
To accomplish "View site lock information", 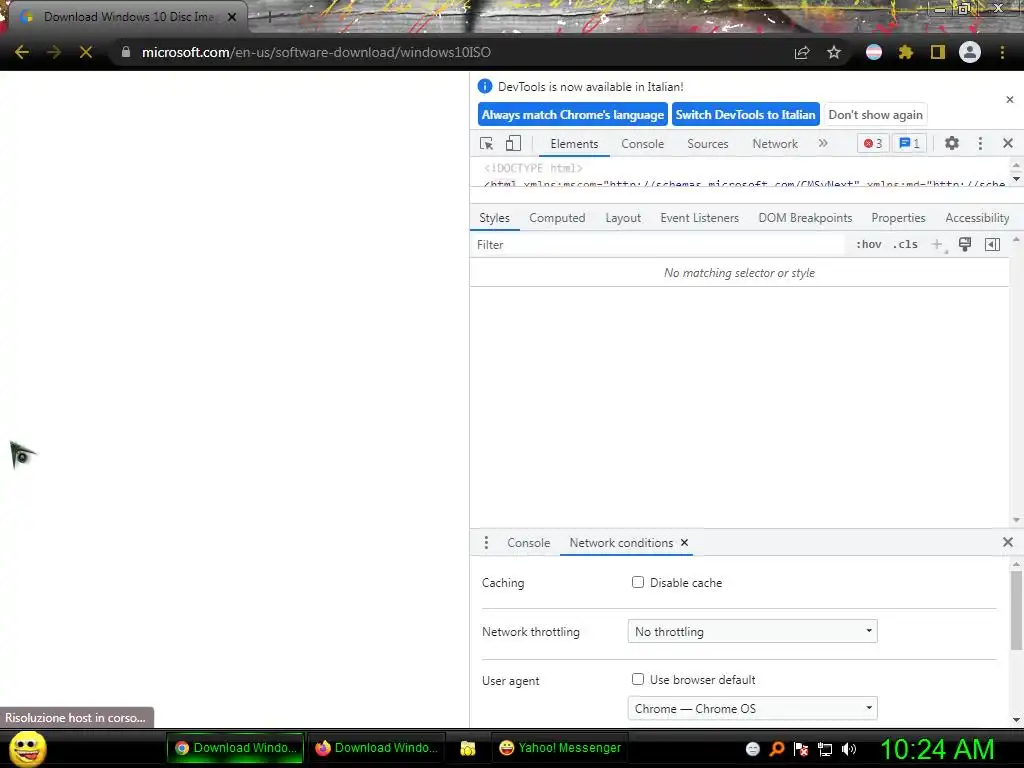I will (126, 52).
